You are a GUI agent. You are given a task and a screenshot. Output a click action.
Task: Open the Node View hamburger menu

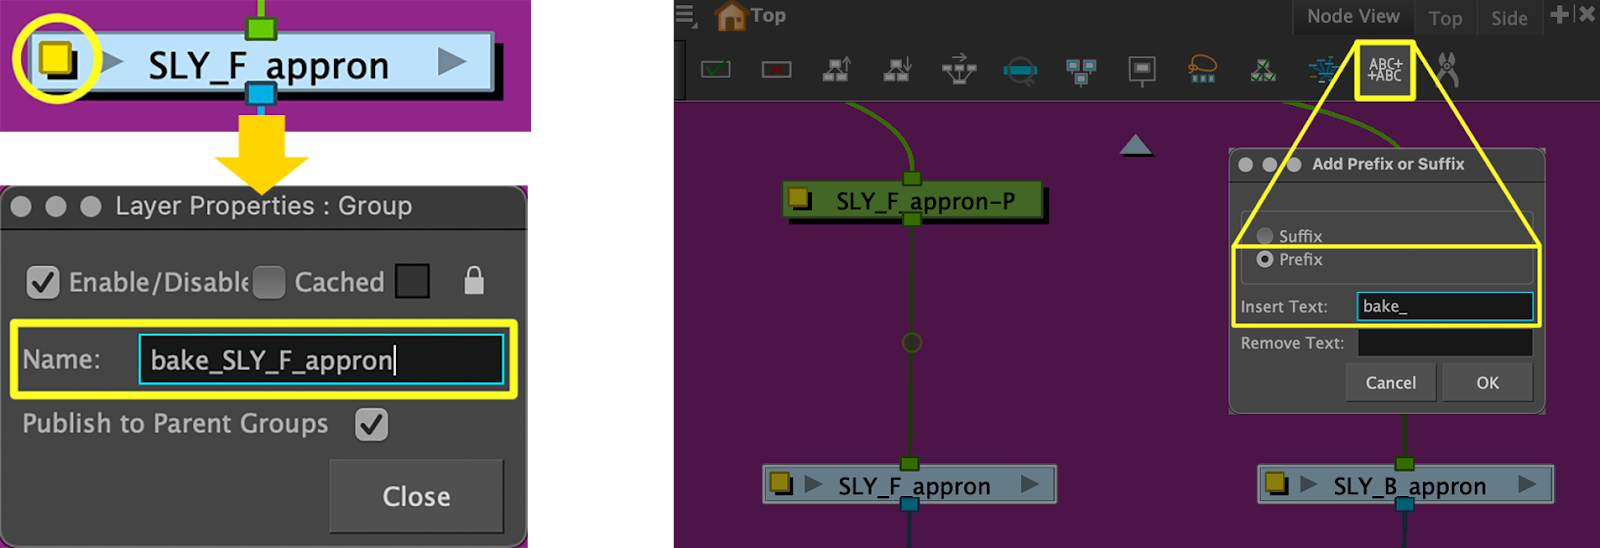pyautogui.click(x=685, y=15)
